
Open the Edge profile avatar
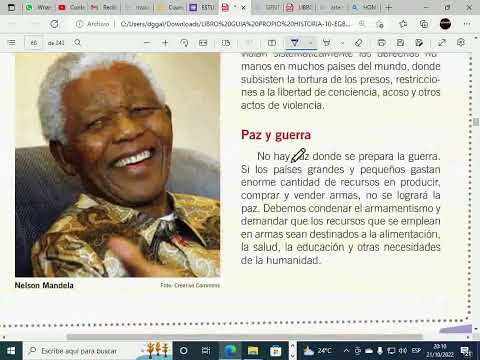(445, 24)
